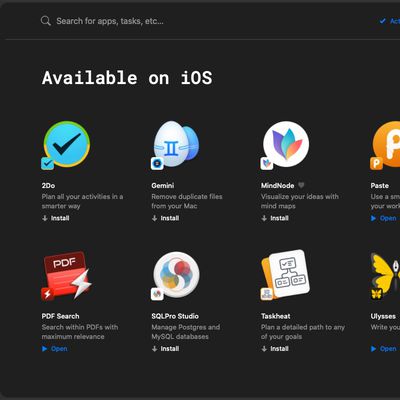The width and height of the screenshot is (400, 400).
Task: Click the Gemini app title
Action: click(163, 186)
